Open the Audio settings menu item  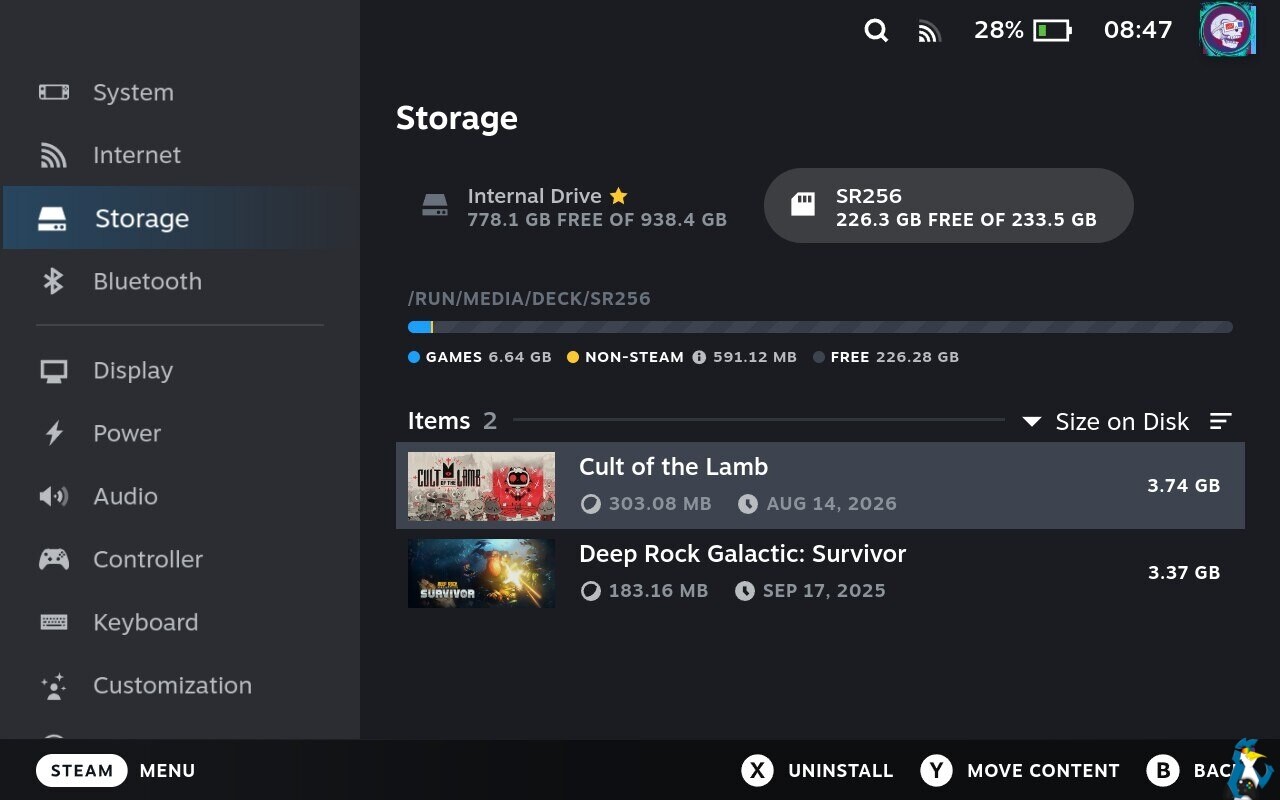[180, 496]
